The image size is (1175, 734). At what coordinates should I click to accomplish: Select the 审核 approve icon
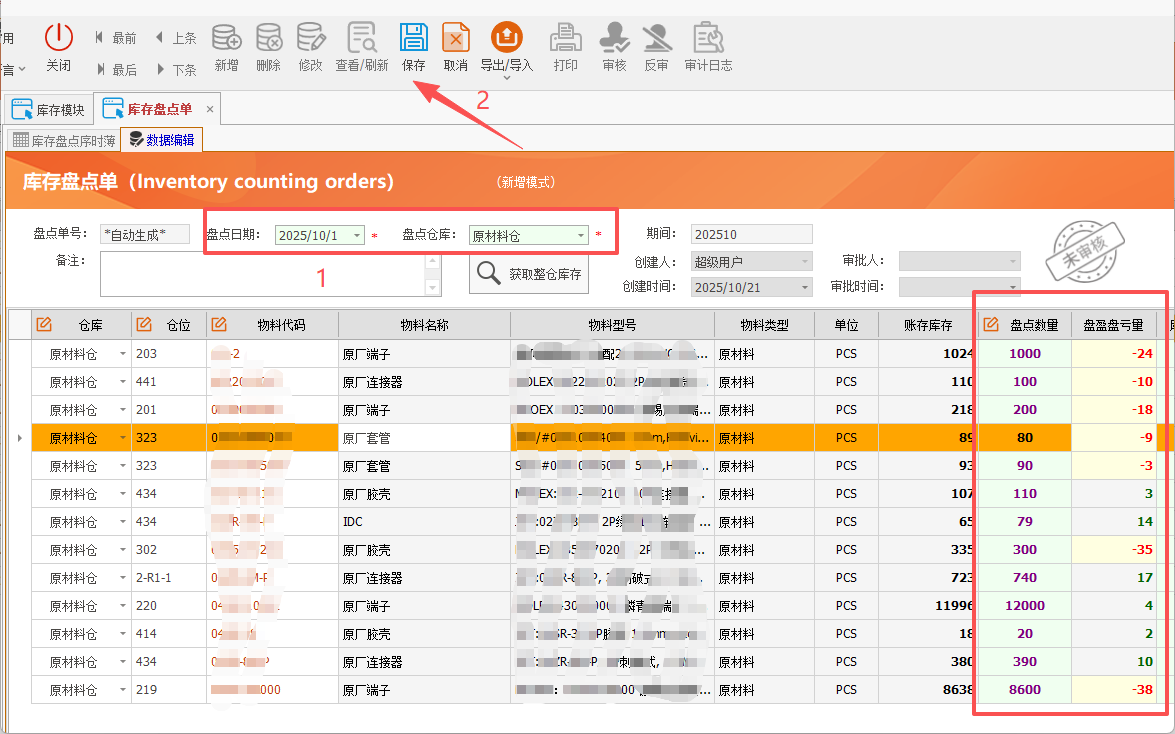(x=614, y=40)
